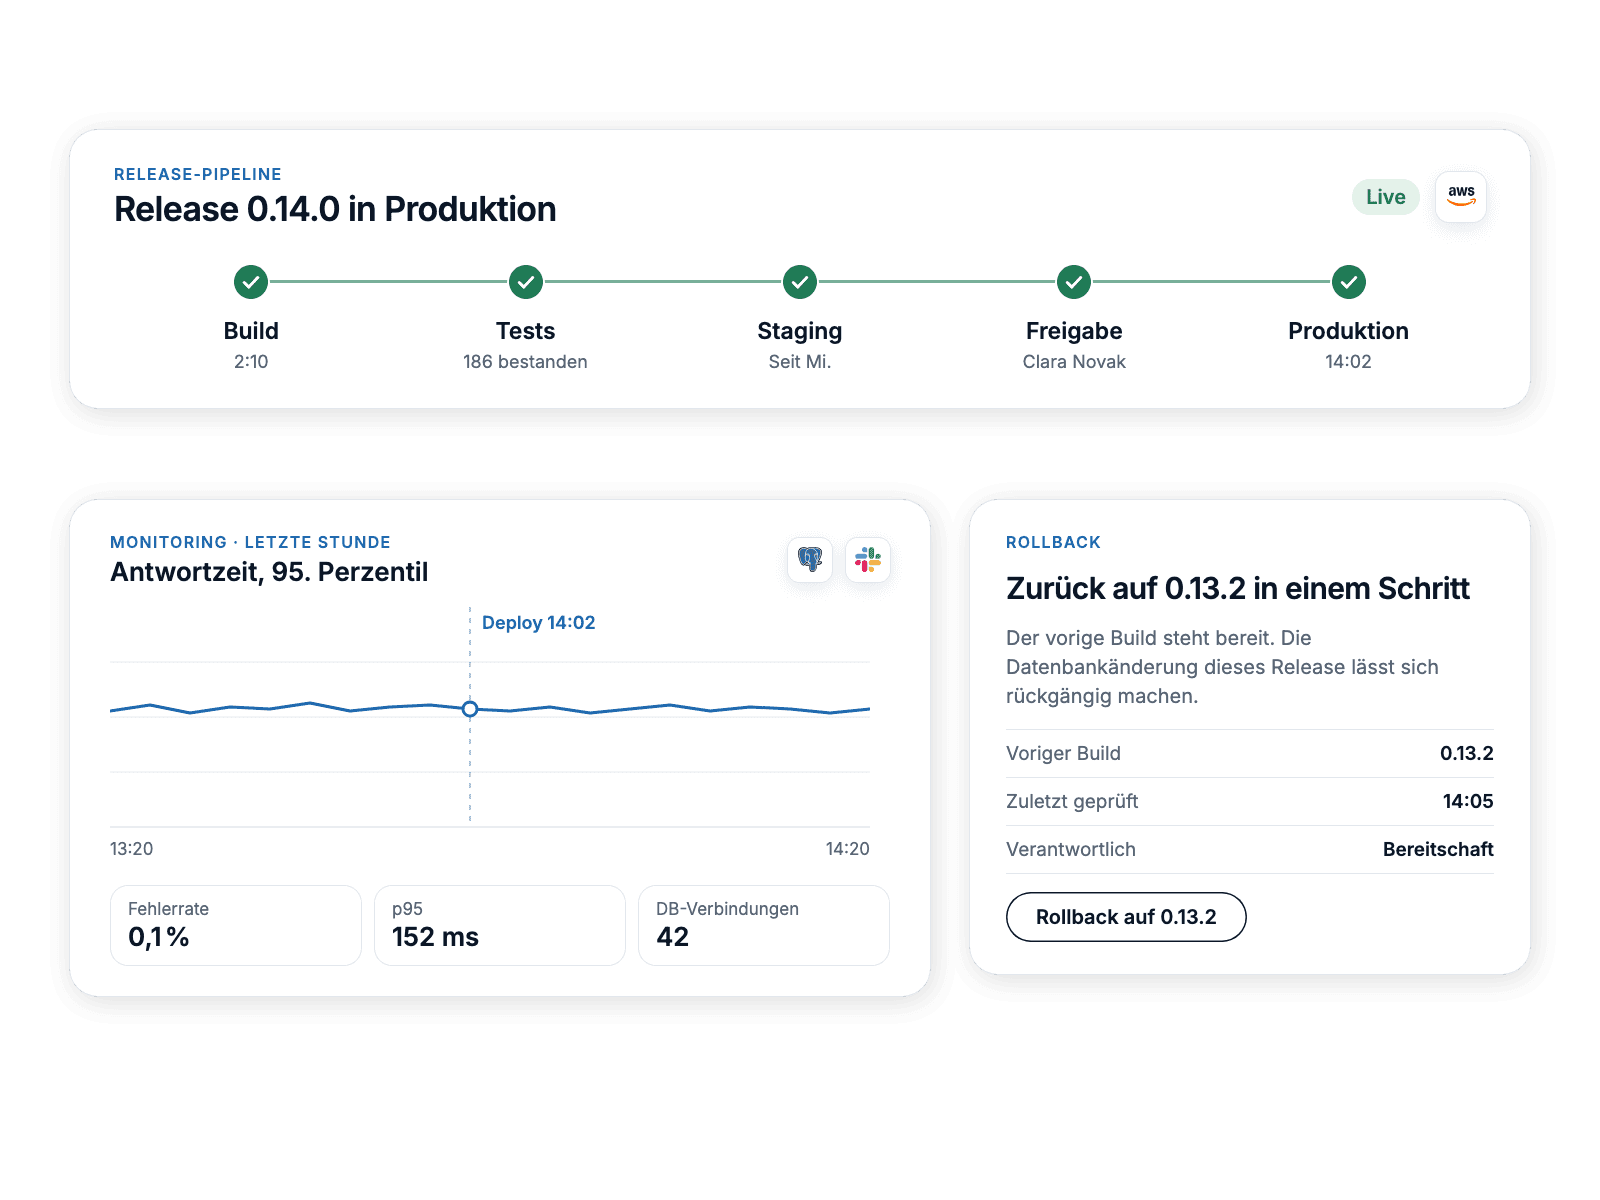Viewport: 1600px width, 1200px height.
Task: Click the Produktion step label
Action: pos(1348,331)
